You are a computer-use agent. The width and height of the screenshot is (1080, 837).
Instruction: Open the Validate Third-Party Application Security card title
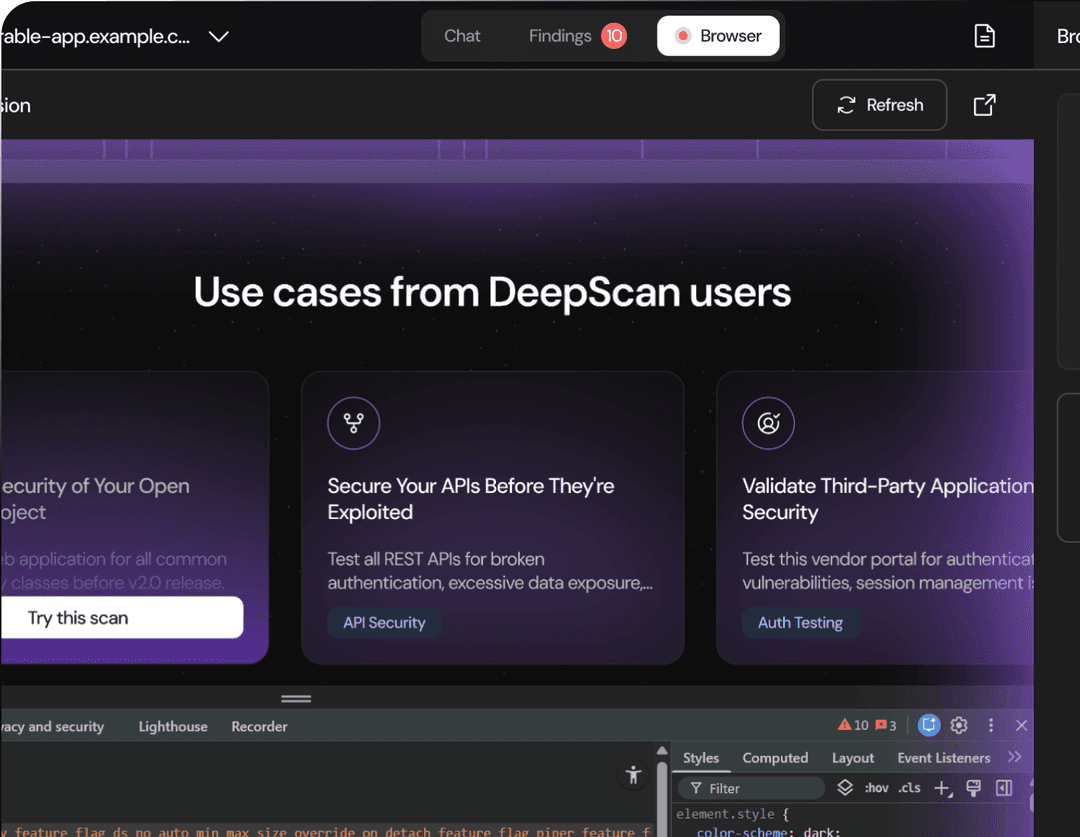tap(887, 499)
